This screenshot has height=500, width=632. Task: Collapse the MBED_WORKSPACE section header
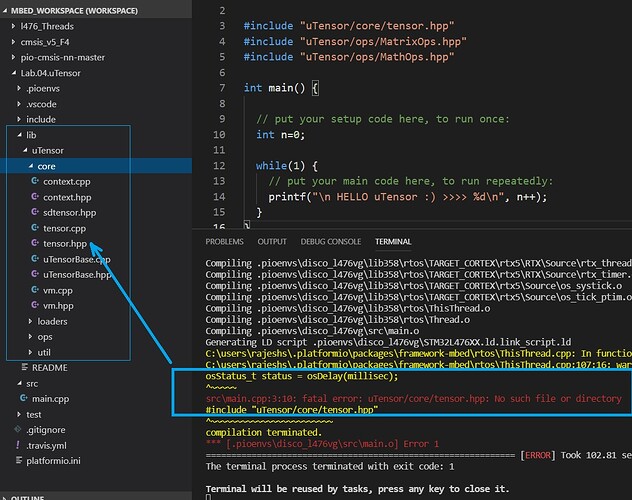click(x=96, y=10)
